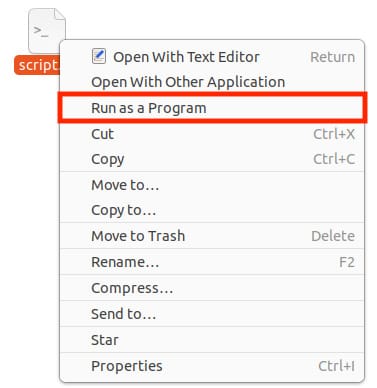Open the file Properties
Screen dimensions: 377x388
212,366
